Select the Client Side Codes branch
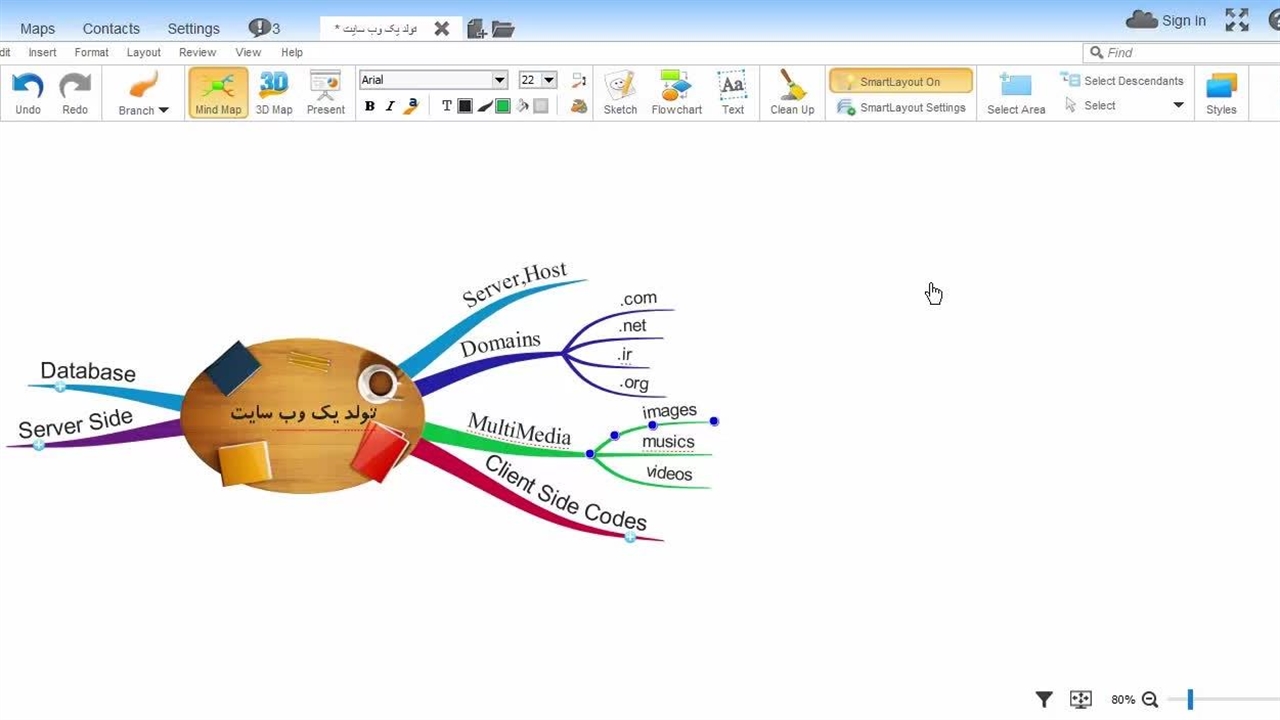1280x720 pixels. 566,493
